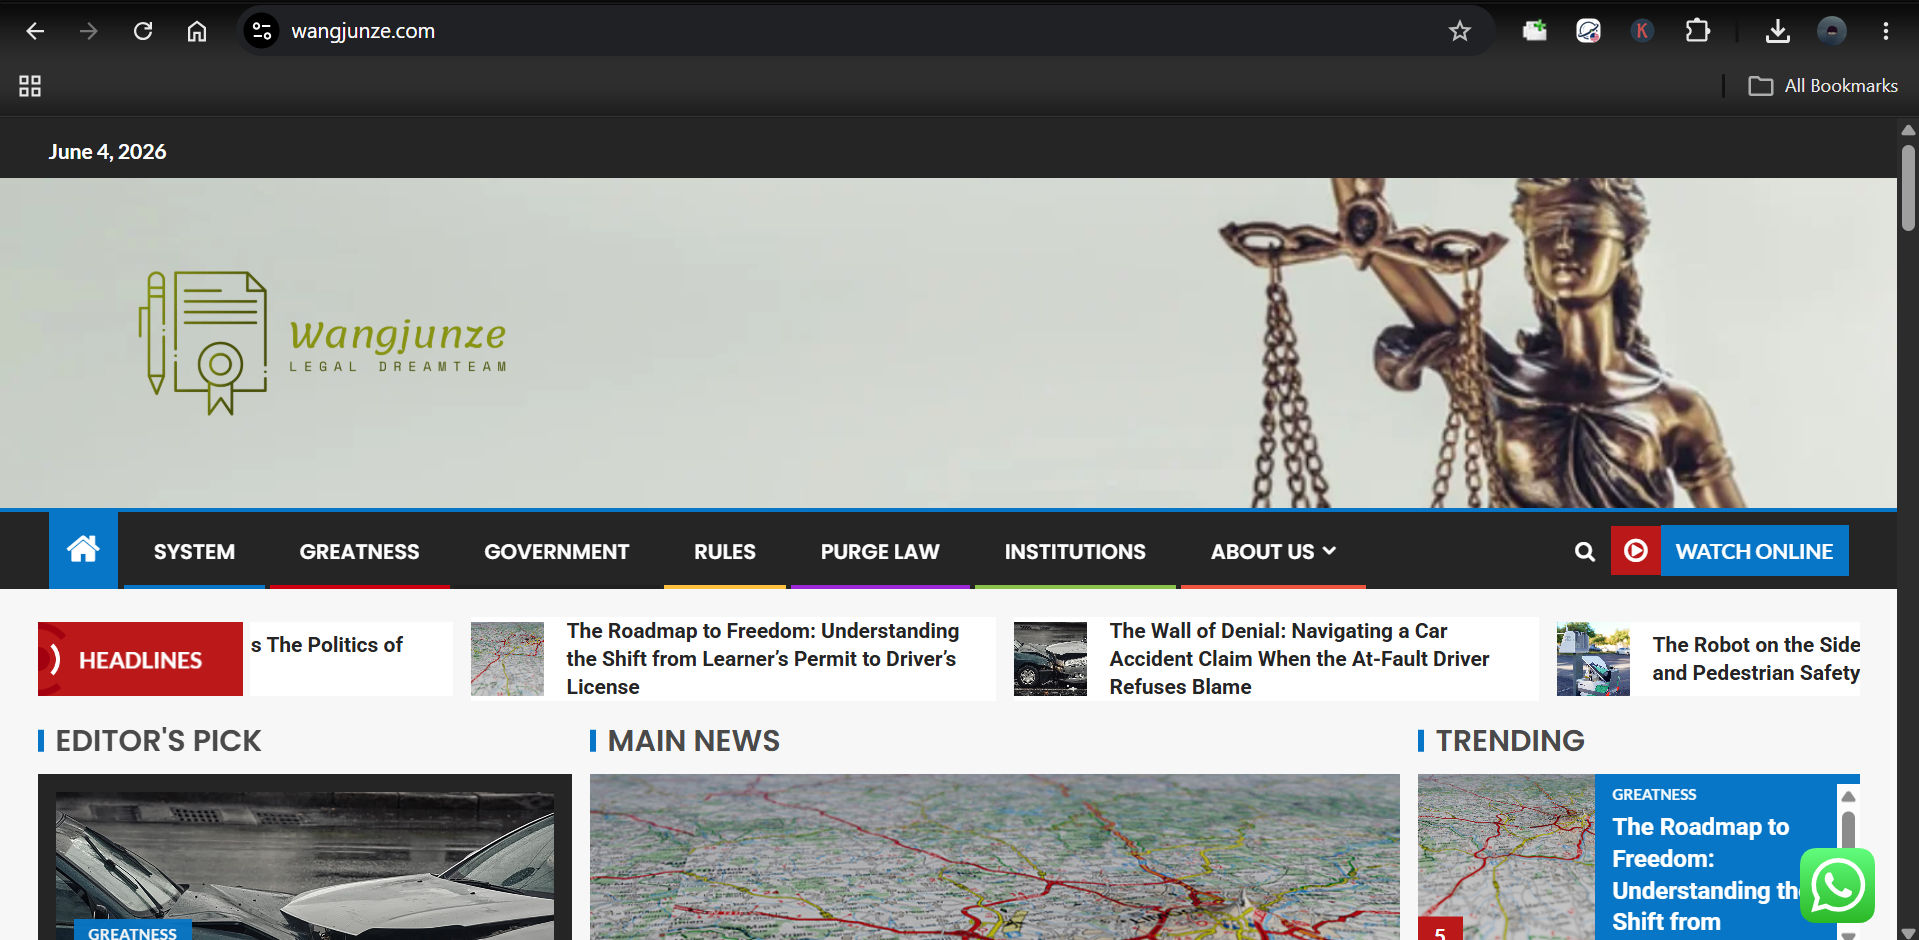Open Wall of Denial headline link

[x=1299, y=659]
